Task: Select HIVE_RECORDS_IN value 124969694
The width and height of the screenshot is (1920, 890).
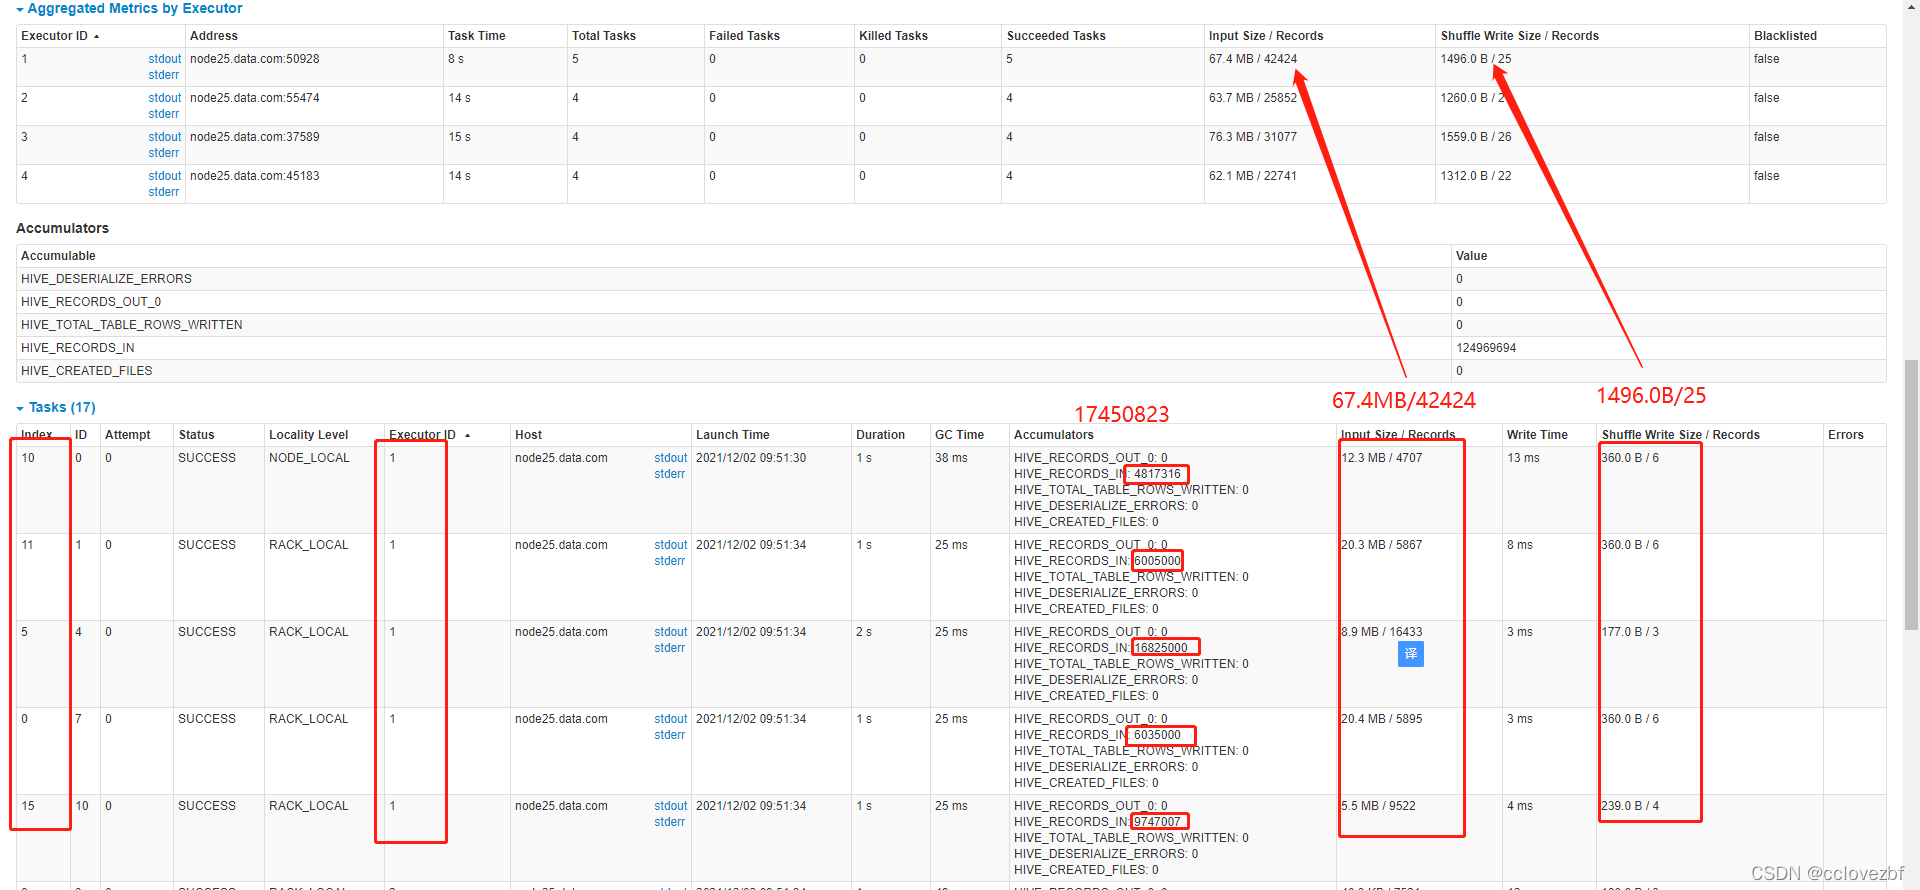Action: click(1486, 348)
